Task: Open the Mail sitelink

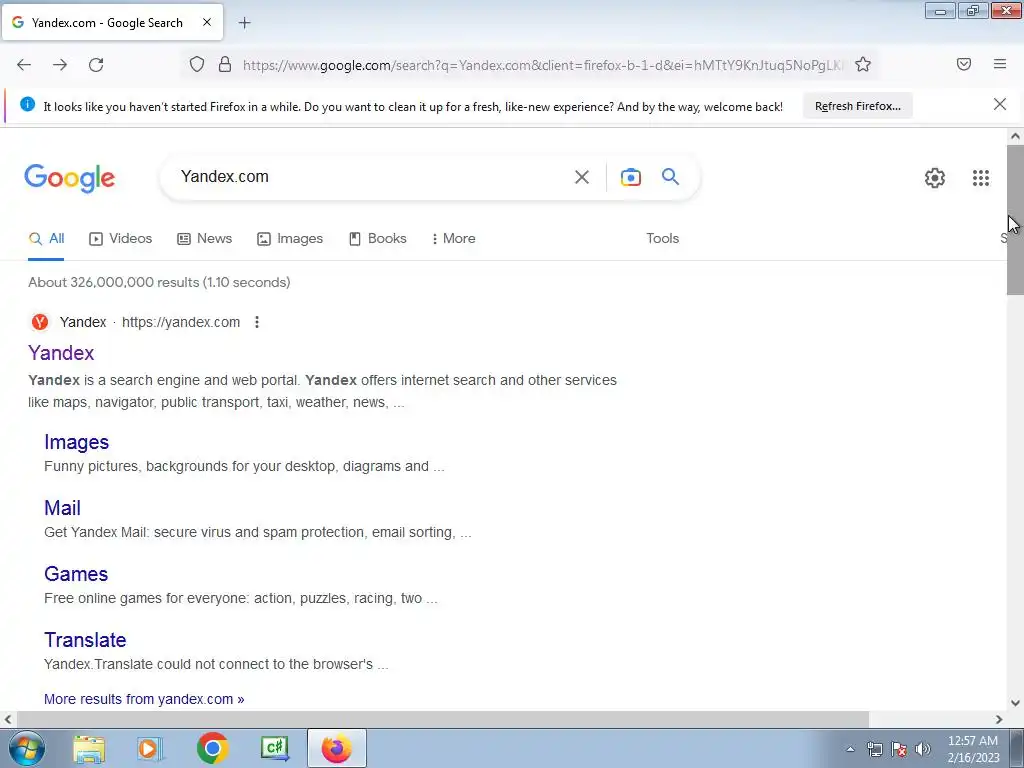Action: point(62,508)
